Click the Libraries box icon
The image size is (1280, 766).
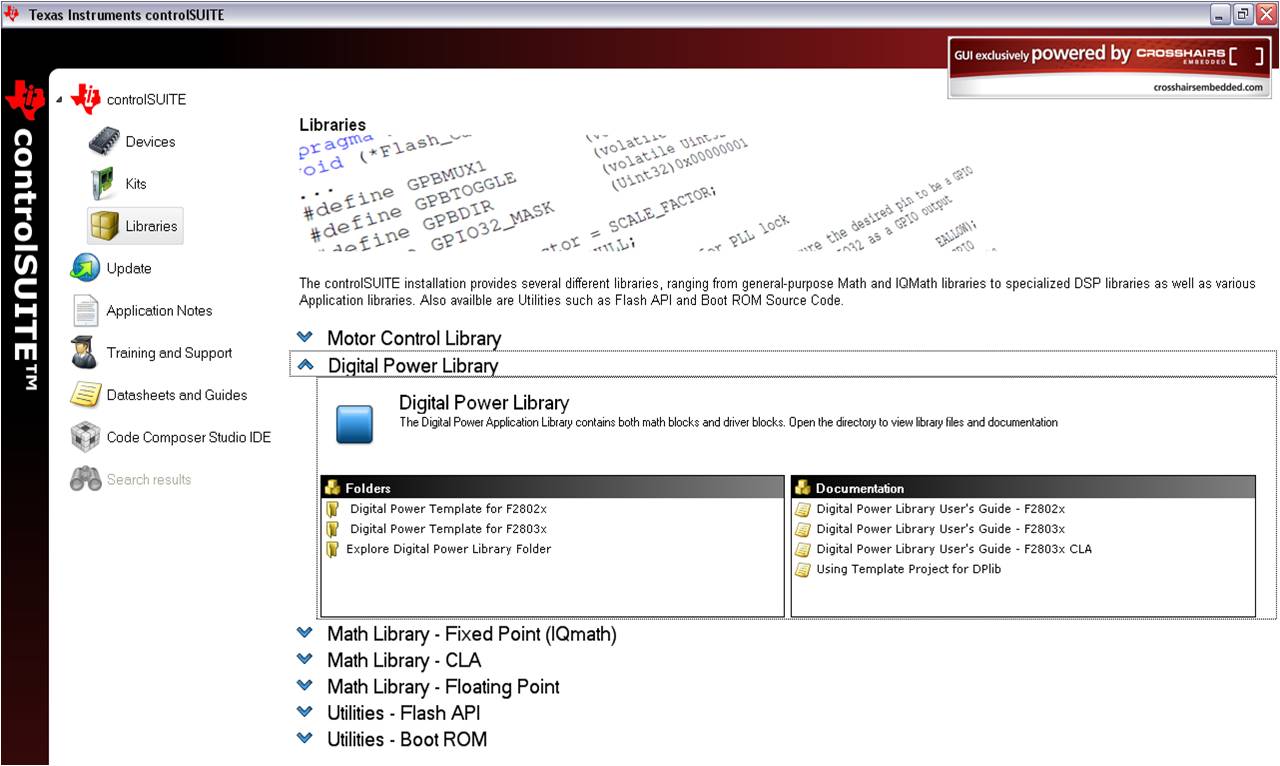(104, 226)
